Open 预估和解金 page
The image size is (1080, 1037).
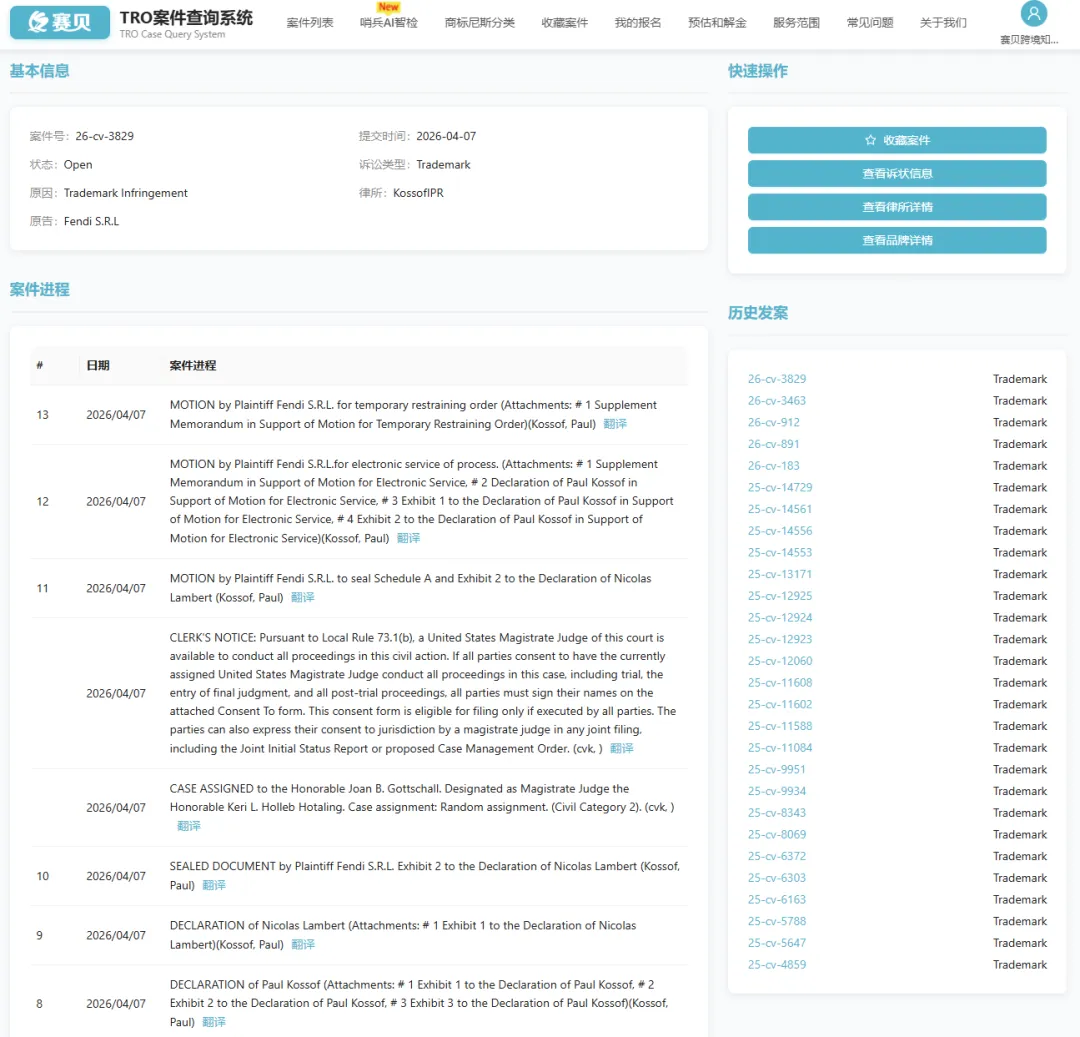coord(717,23)
